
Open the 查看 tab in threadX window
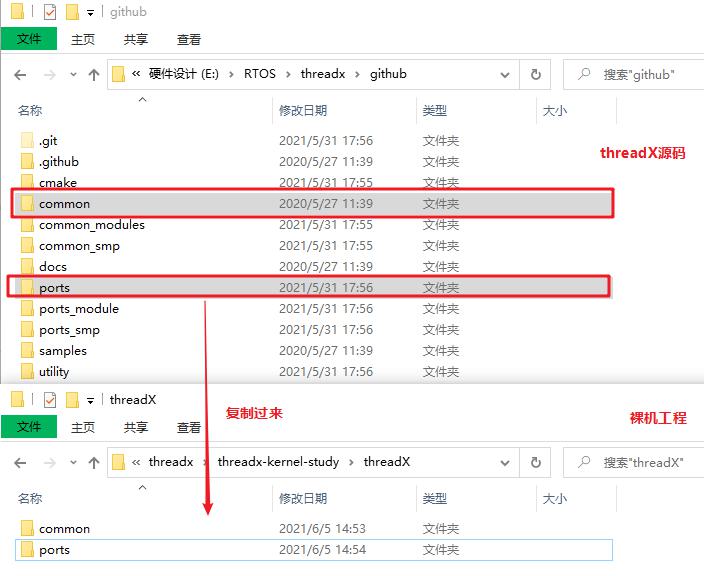189,427
